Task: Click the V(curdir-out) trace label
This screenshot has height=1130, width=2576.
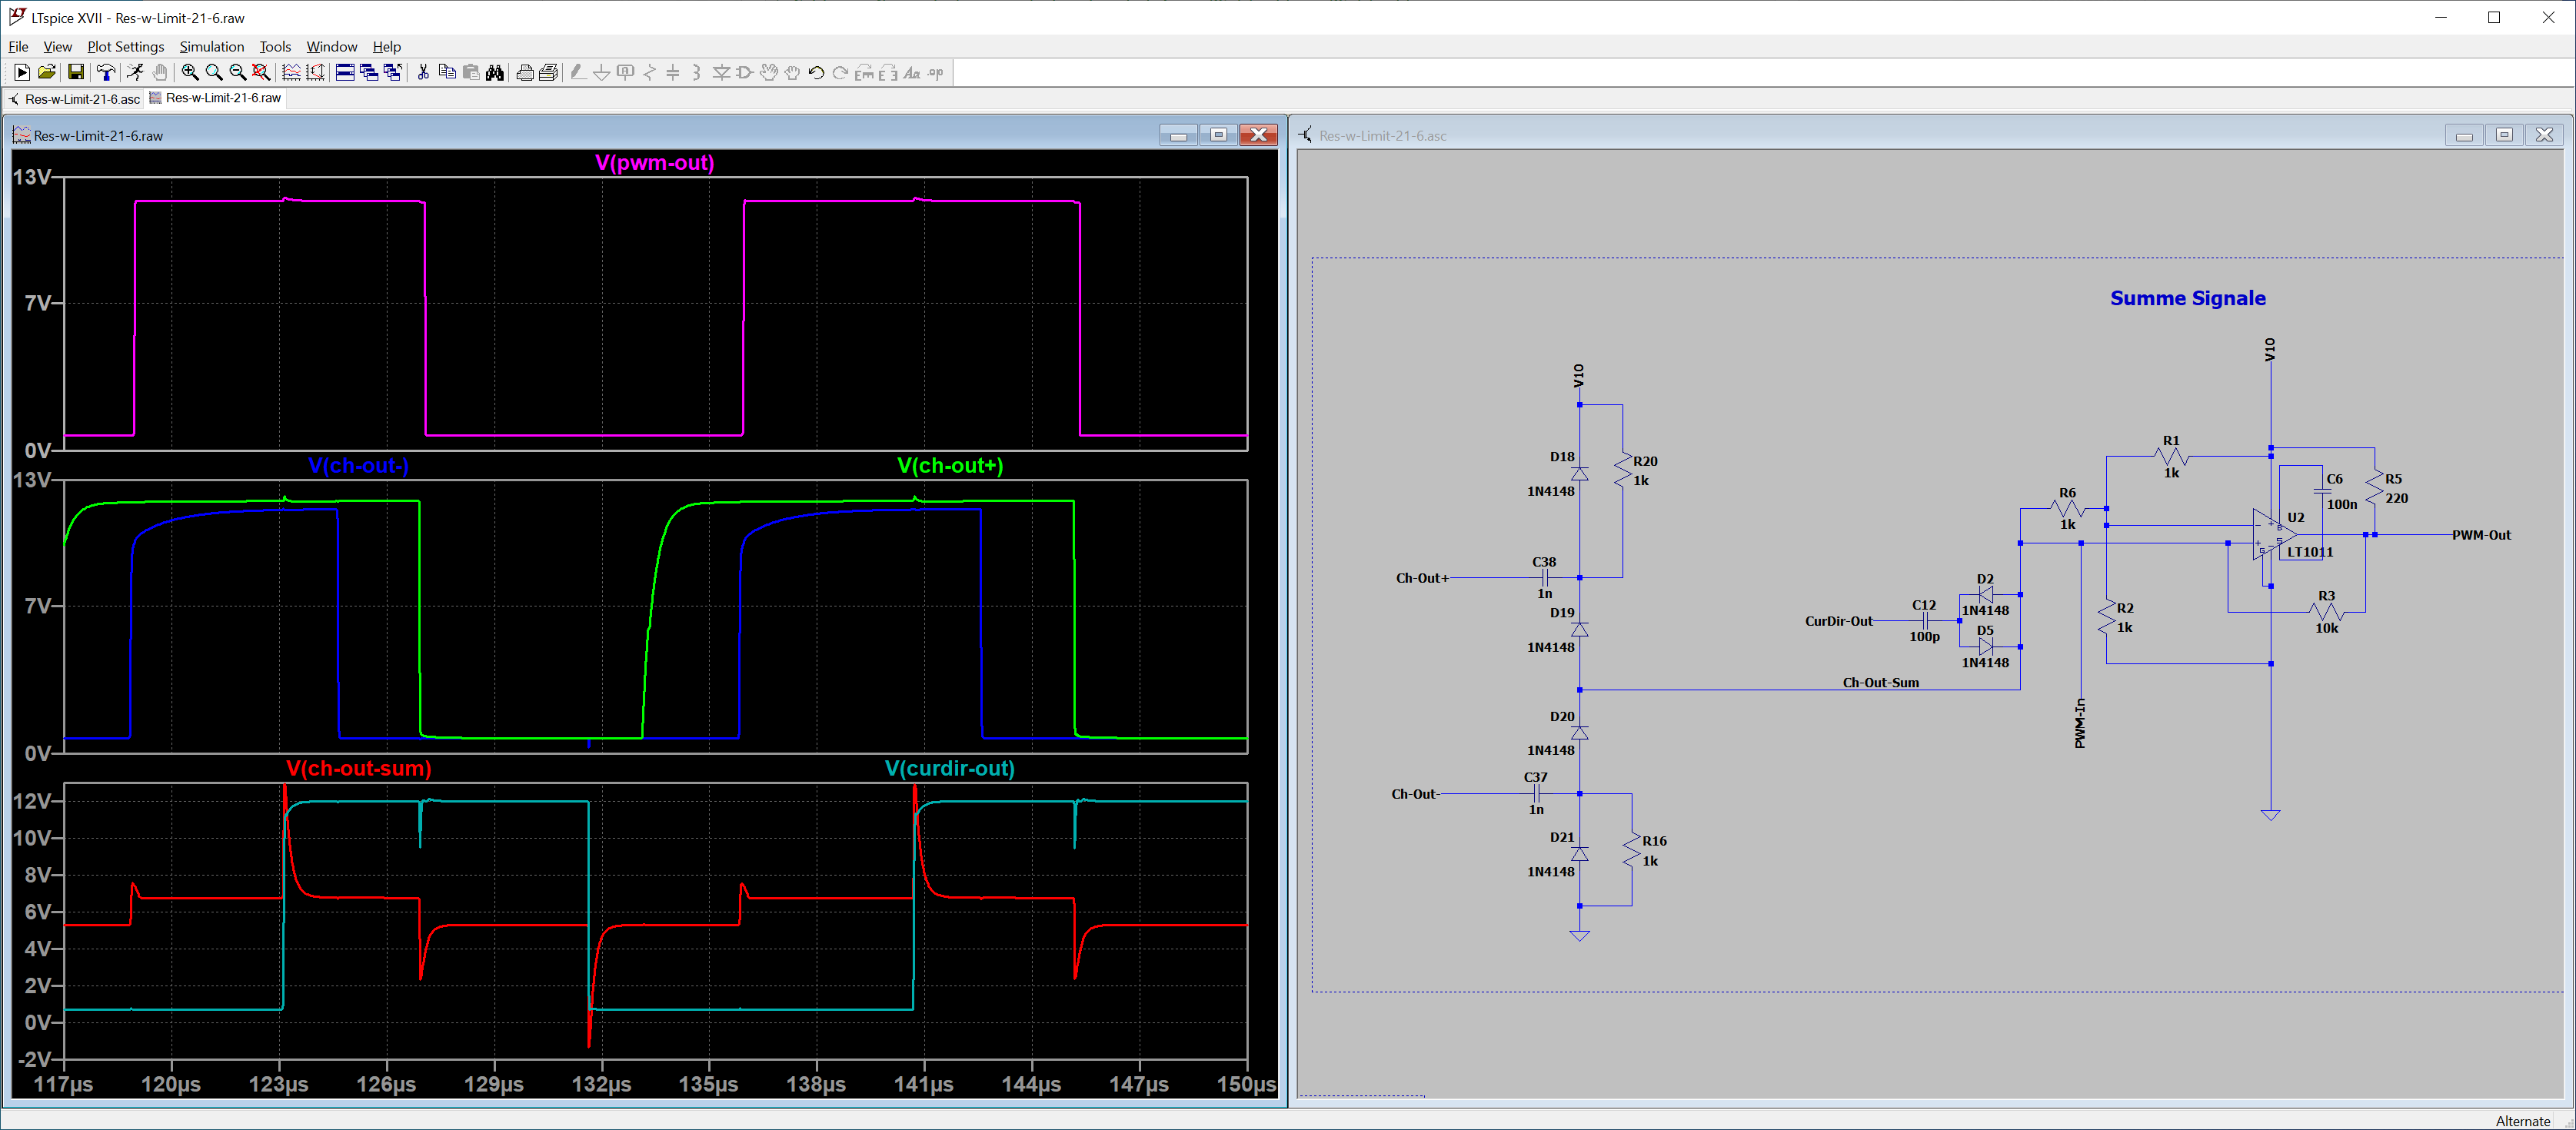Action: tap(950, 769)
